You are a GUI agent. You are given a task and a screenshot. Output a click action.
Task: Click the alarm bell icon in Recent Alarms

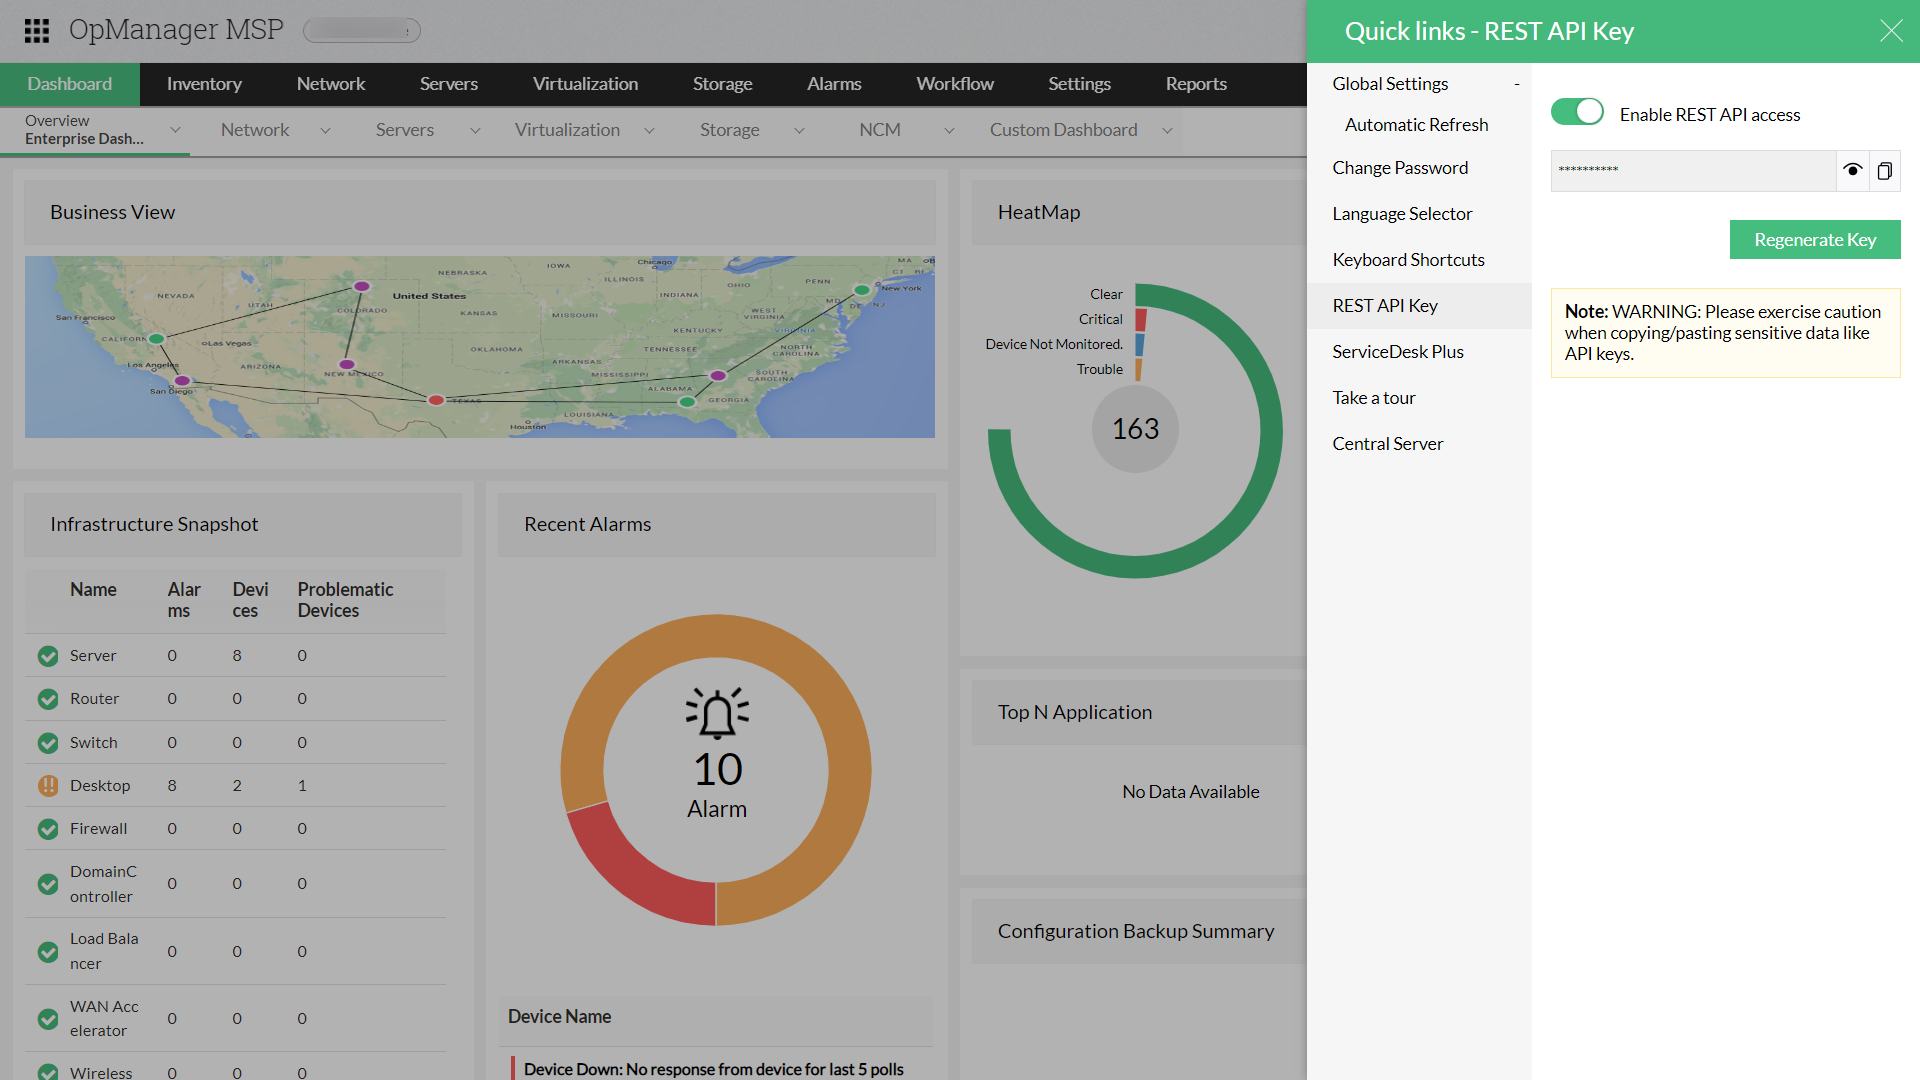point(717,714)
